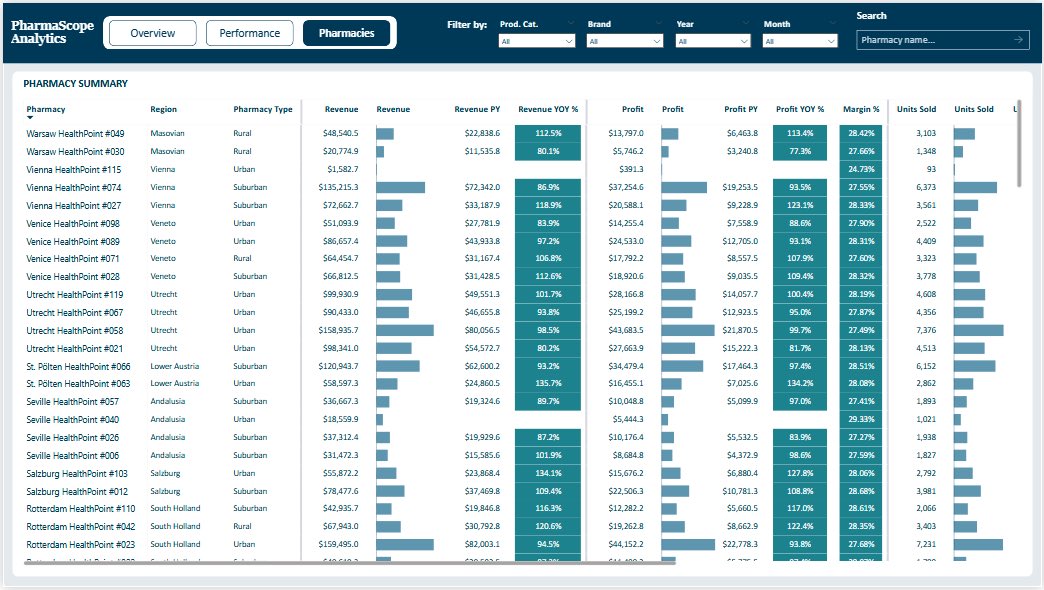
Task: Select Salzburg HealthPoint #103
Action: point(77,473)
